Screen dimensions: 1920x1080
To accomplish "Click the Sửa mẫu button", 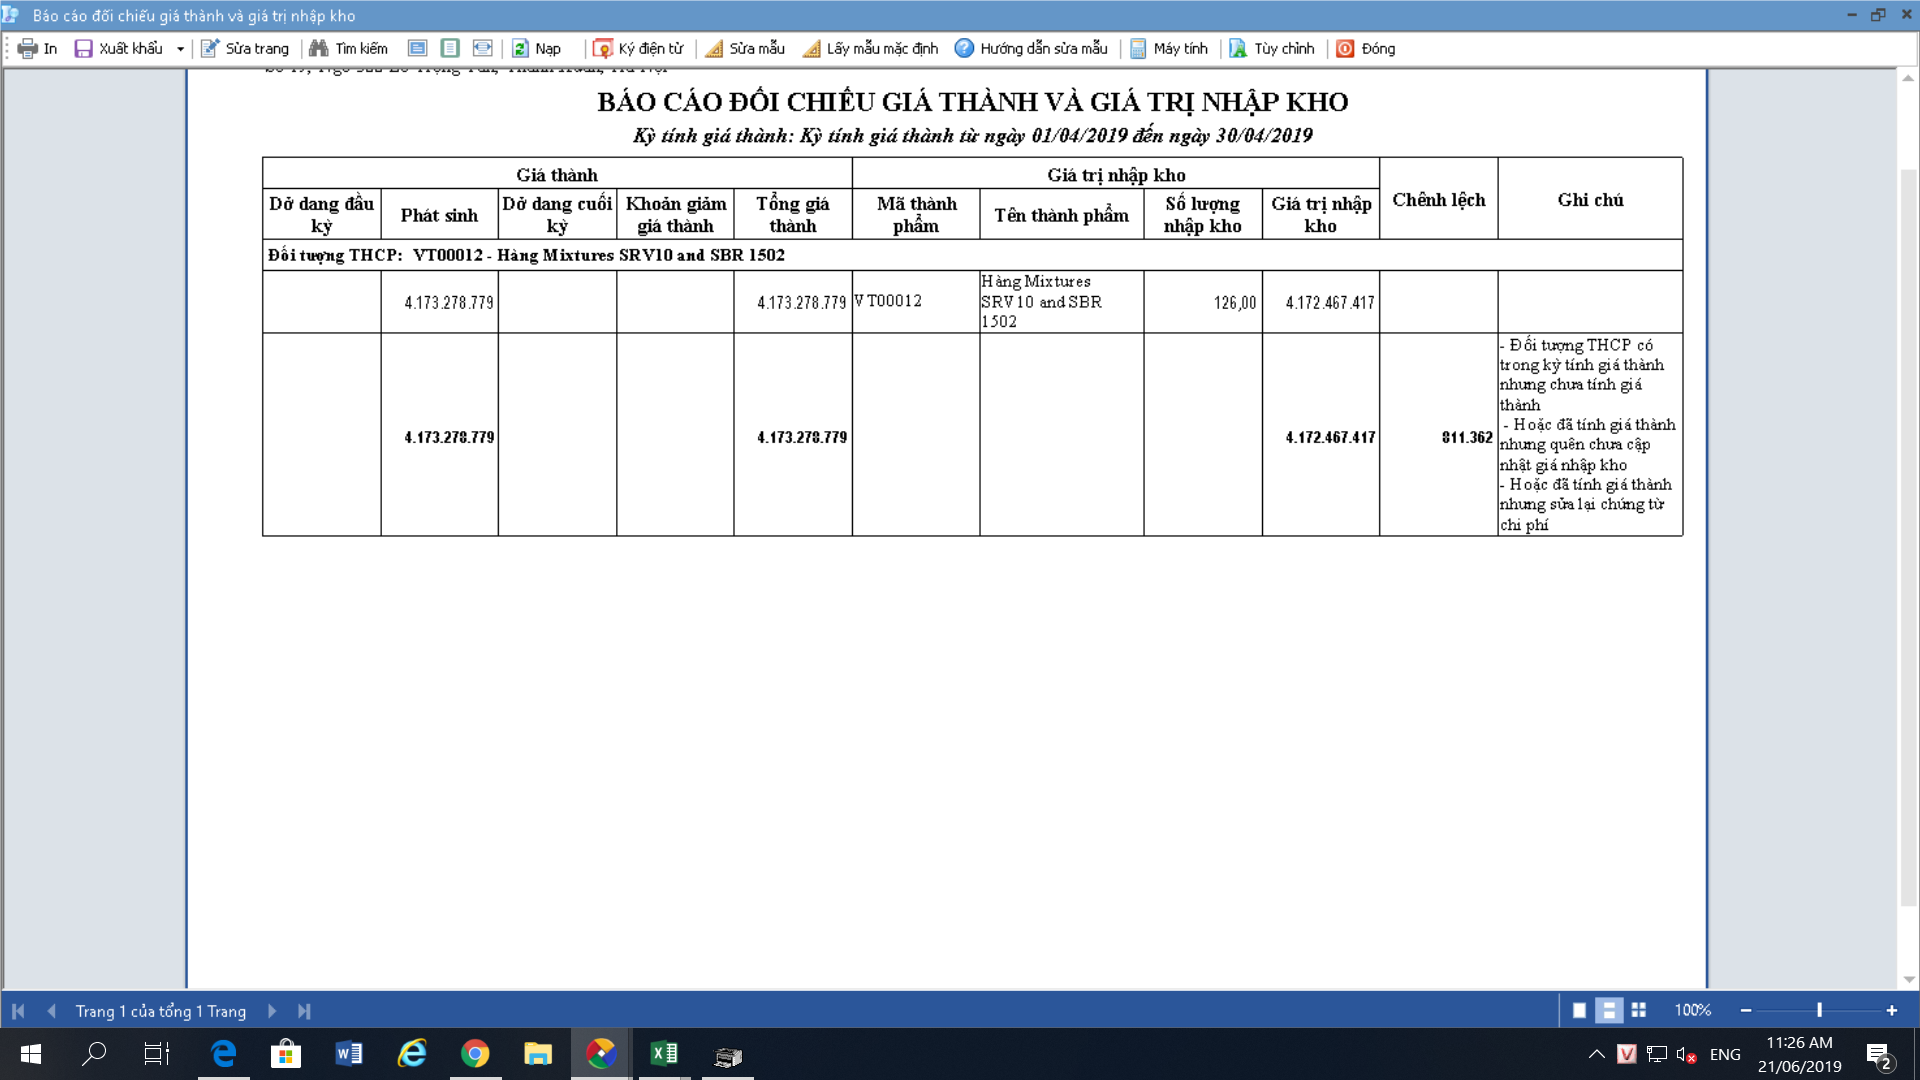I will (x=745, y=48).
